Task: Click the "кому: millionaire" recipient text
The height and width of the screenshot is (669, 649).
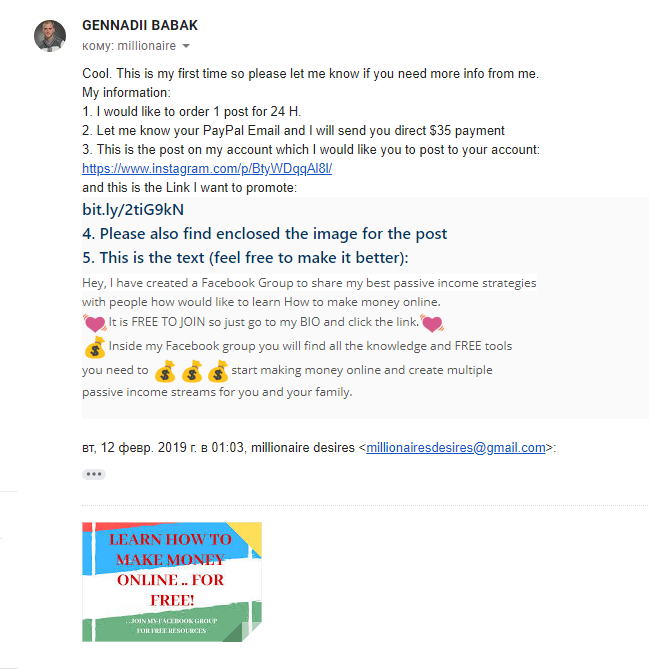Action: coord(129,46)
